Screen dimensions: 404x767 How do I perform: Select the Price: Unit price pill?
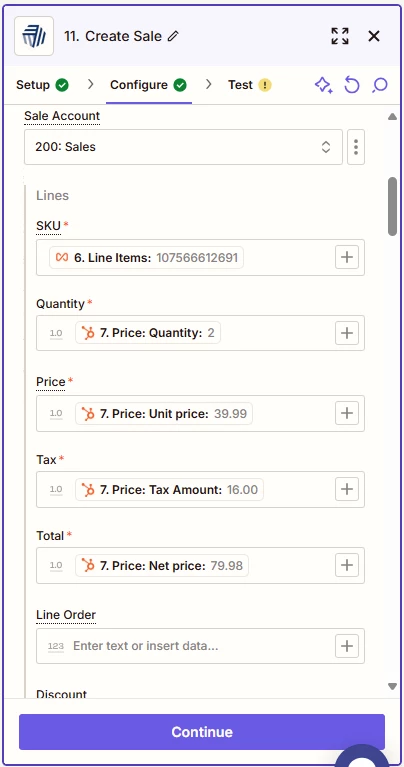point(164,414)
